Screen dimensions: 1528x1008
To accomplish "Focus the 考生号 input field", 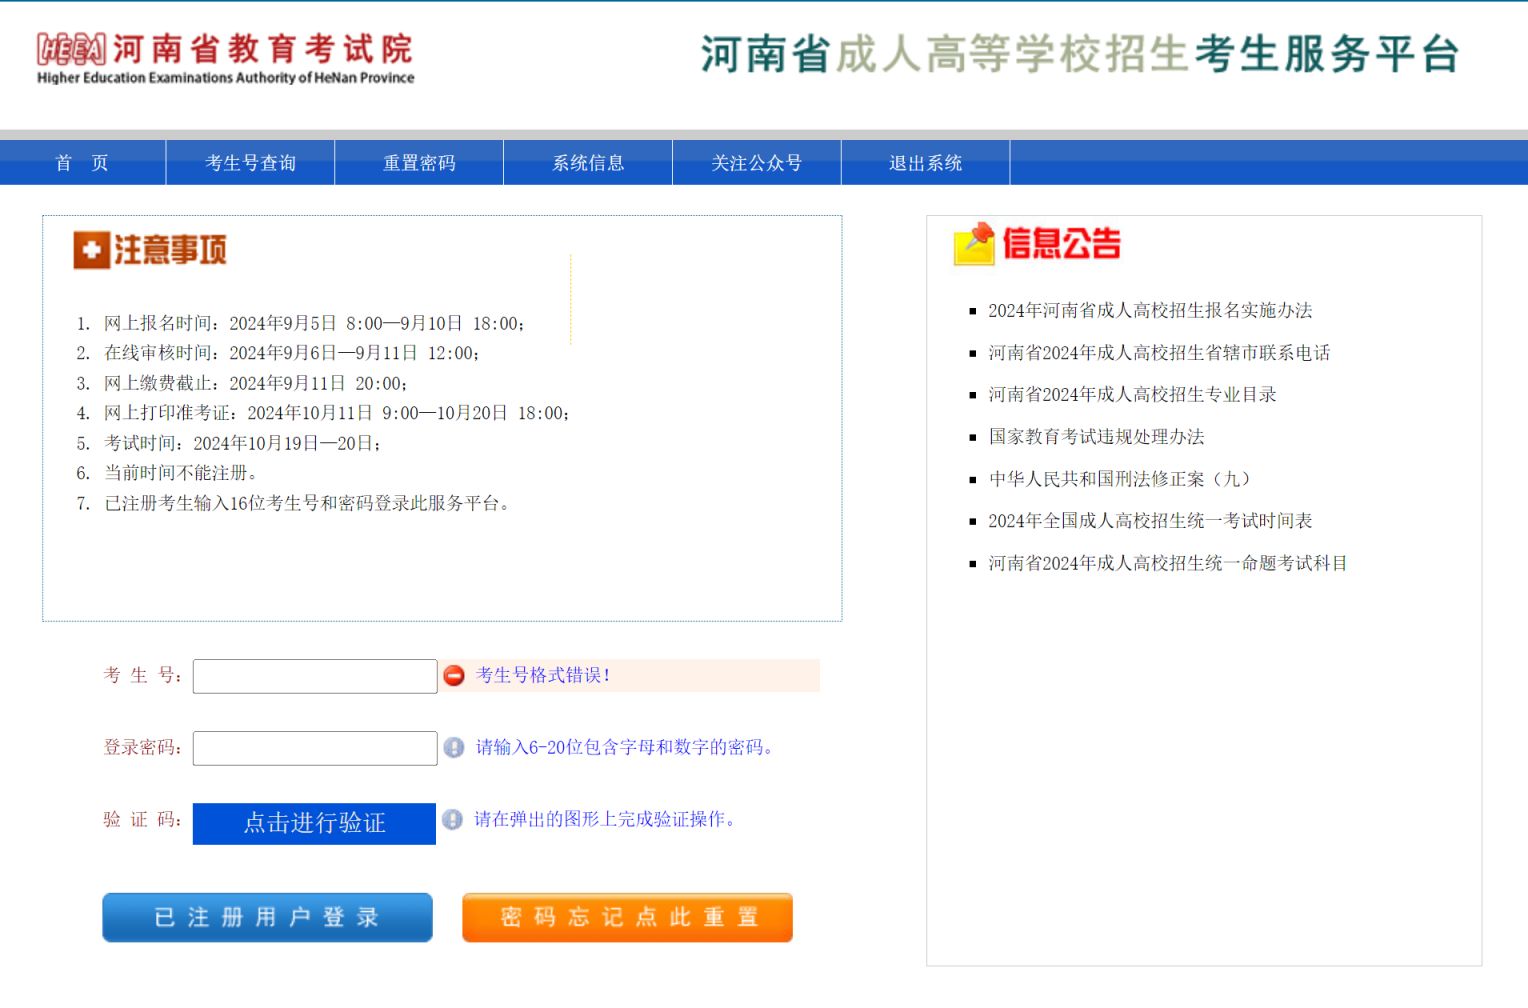I will coord(315,676).
